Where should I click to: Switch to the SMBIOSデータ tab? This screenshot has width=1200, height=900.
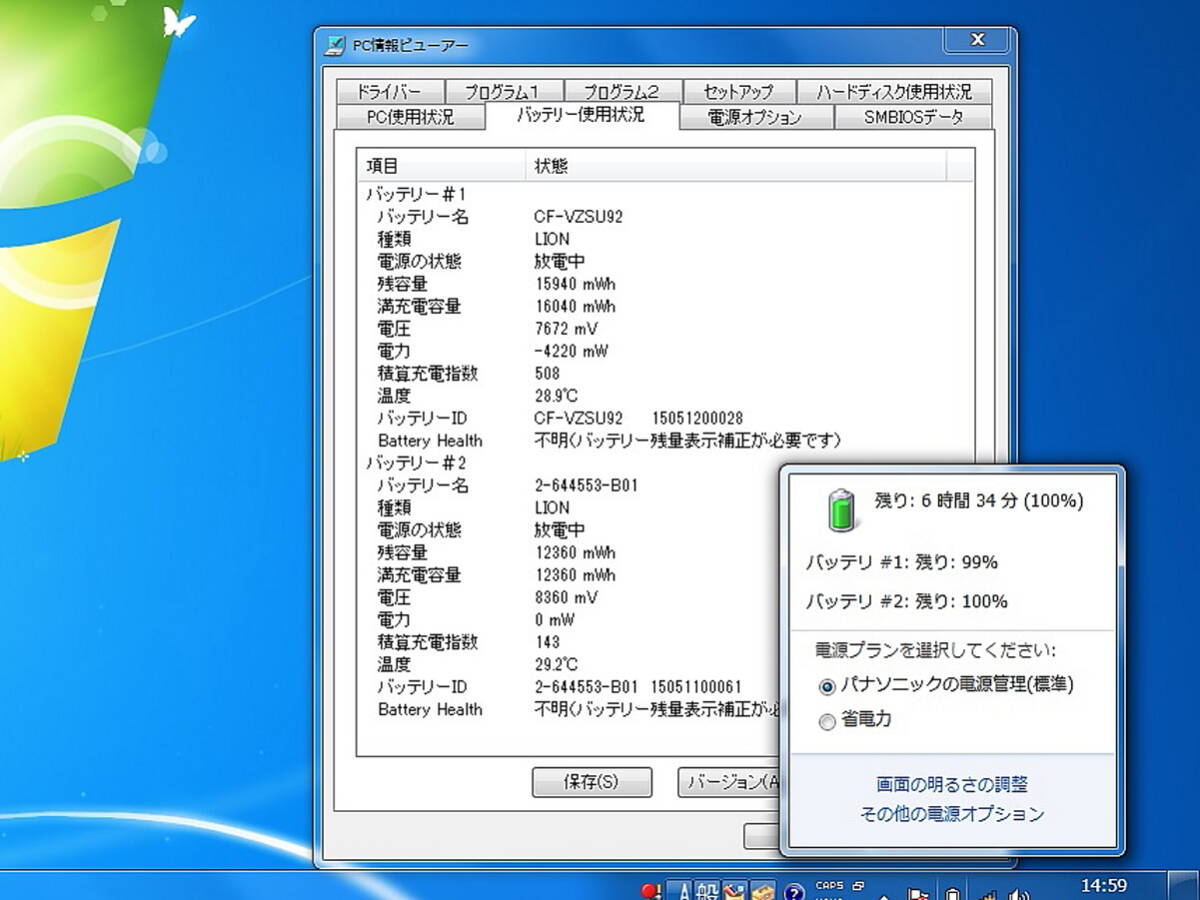click(x=913, y=117)
